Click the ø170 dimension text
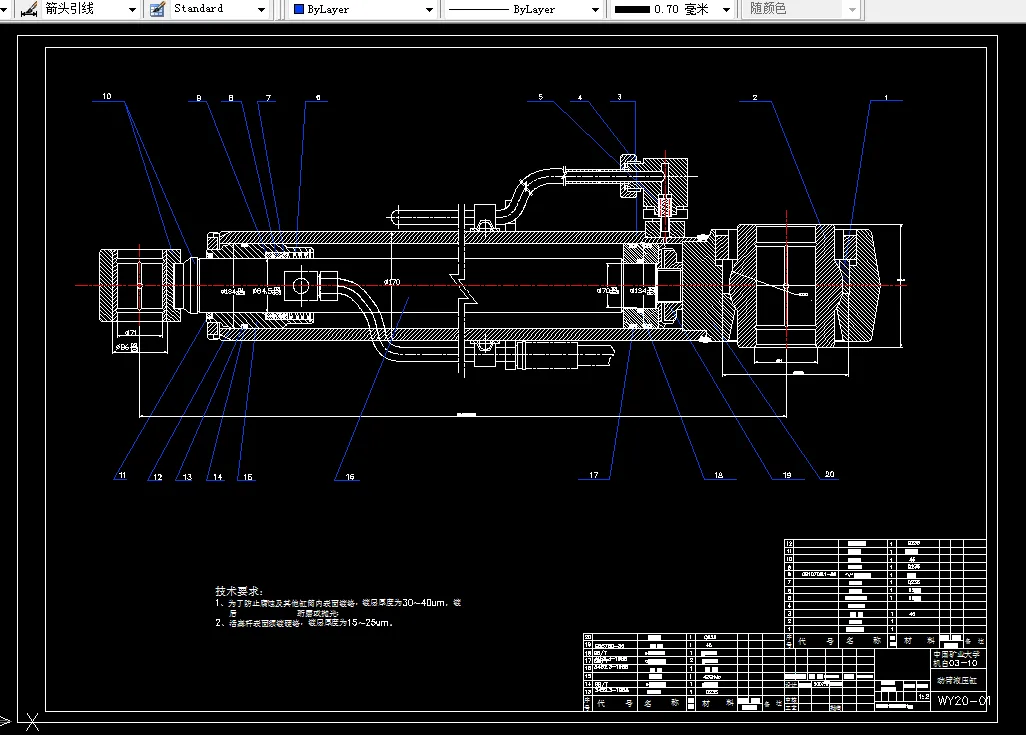 [392, 282]
